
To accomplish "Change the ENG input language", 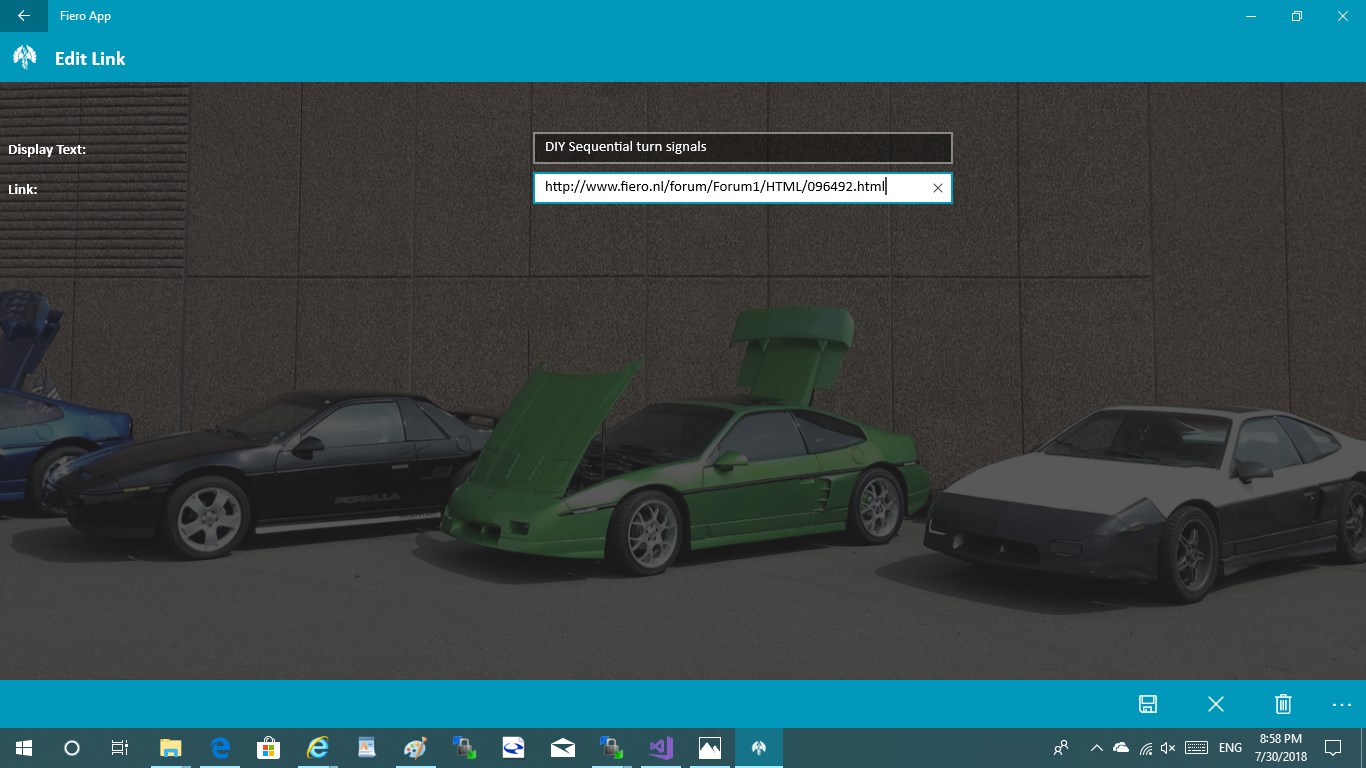I will [x=1230, y=748].
